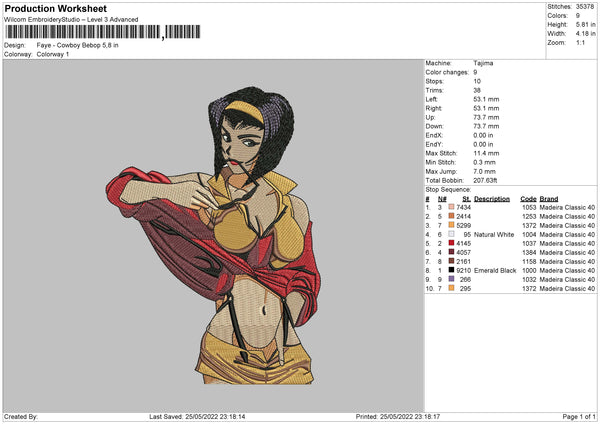Click the 'Stops:' label

coord(434,81)
